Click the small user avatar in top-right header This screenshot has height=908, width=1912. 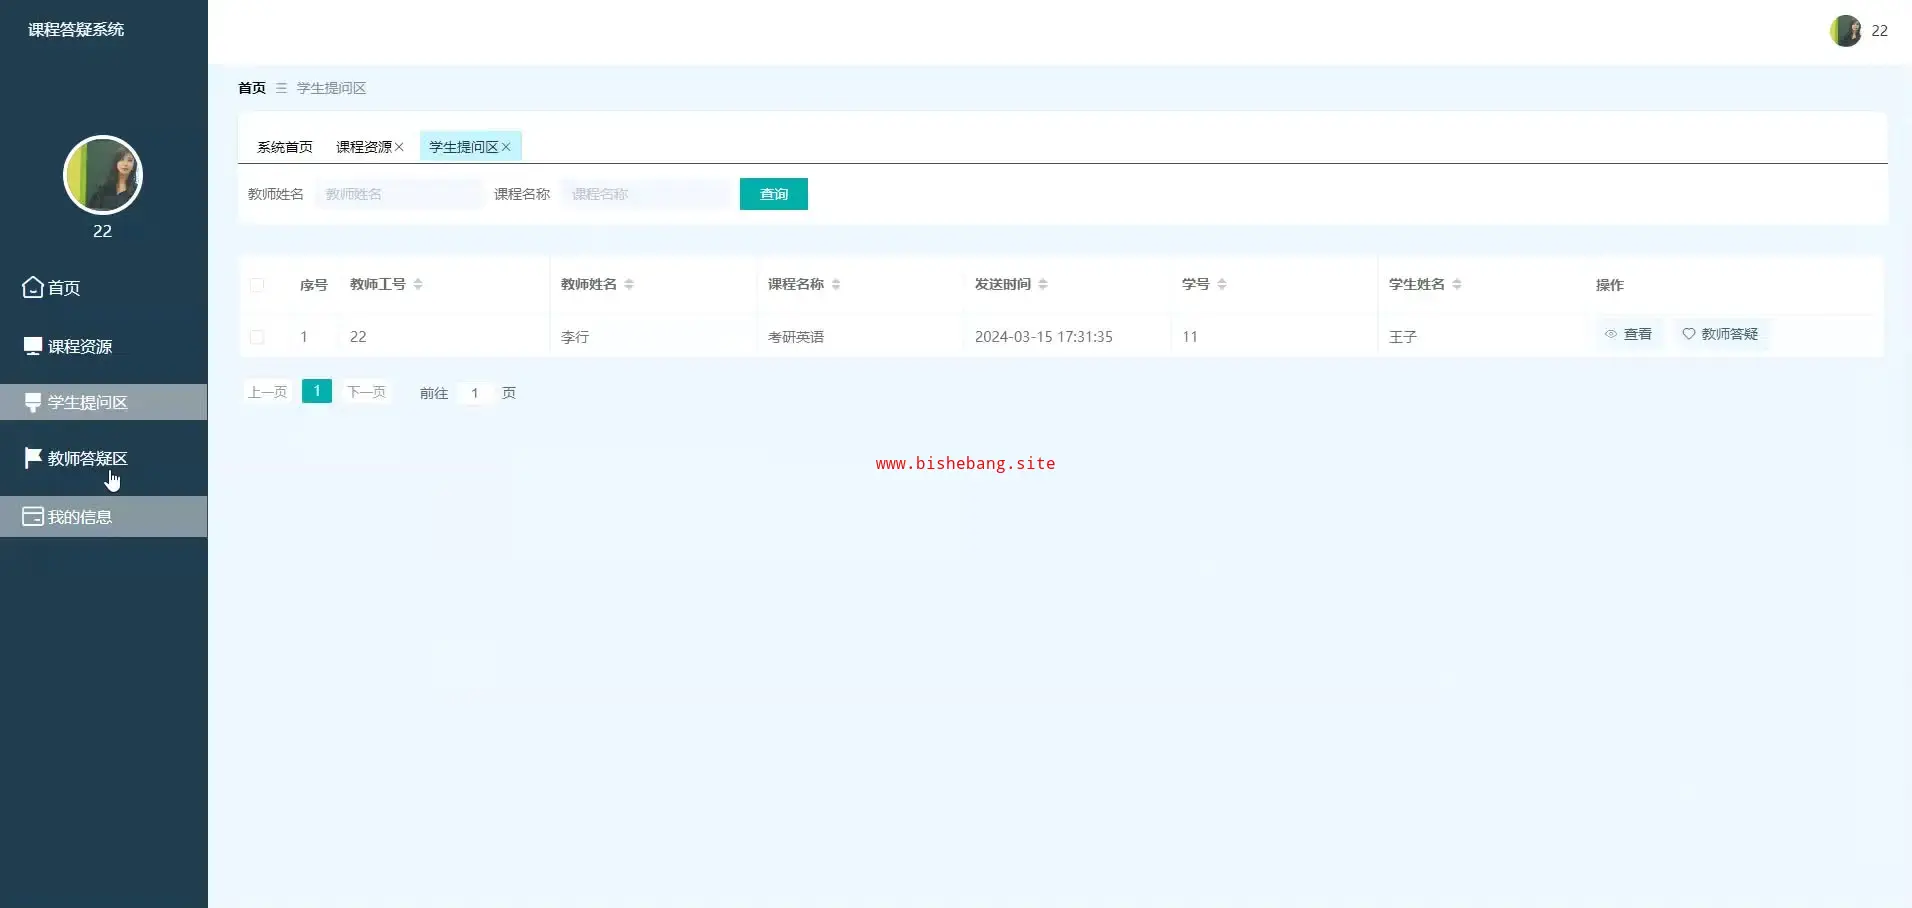(1845, 31)
